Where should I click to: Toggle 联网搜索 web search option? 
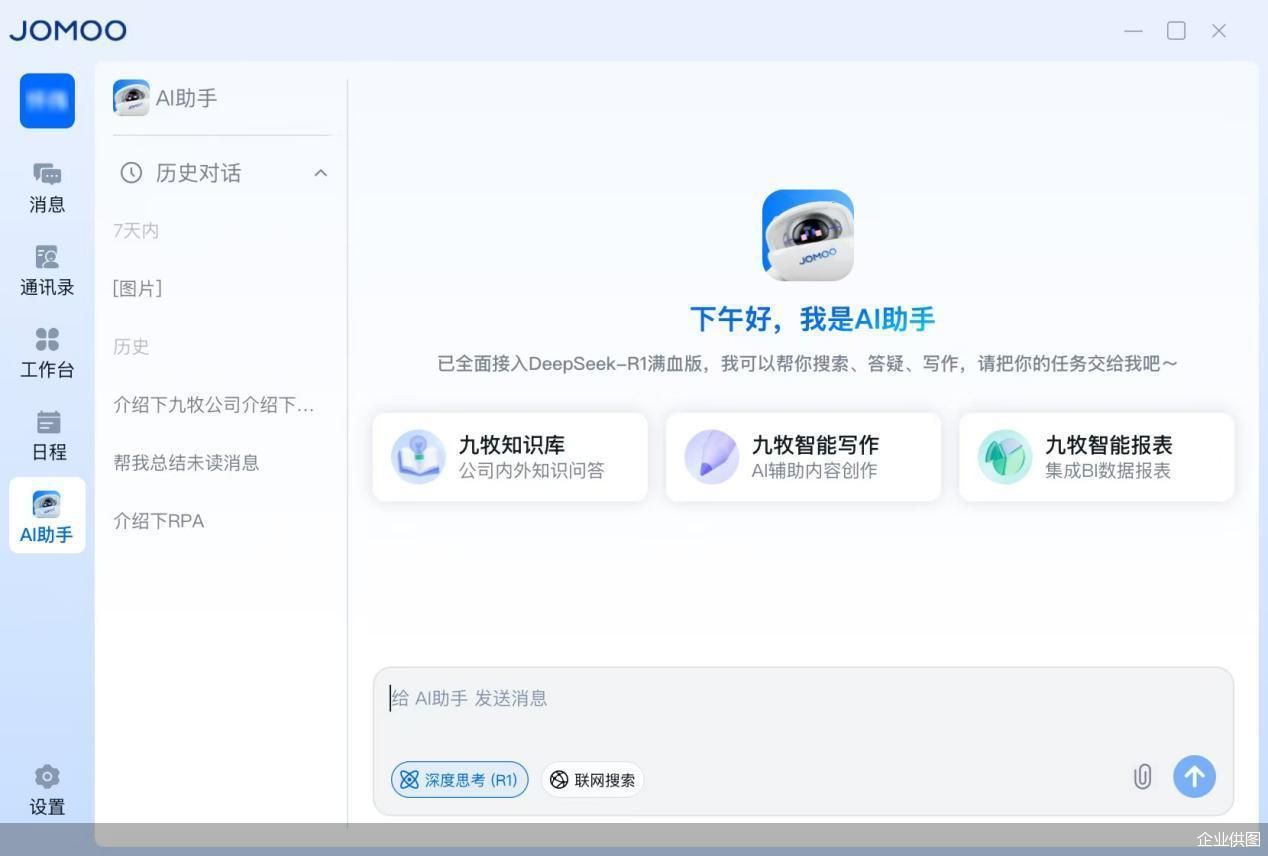pos(593,780)
